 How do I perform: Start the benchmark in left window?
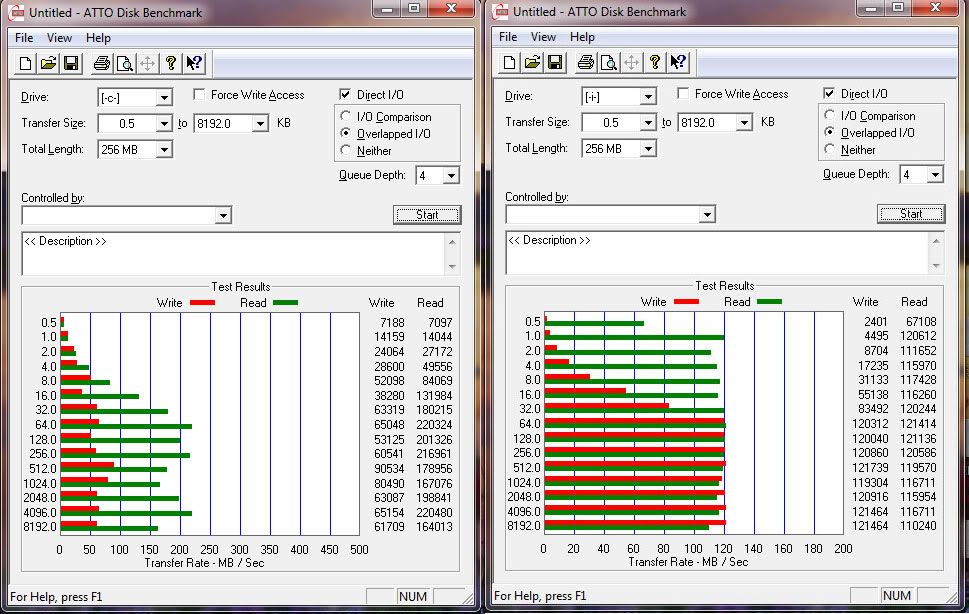point(427,215)
